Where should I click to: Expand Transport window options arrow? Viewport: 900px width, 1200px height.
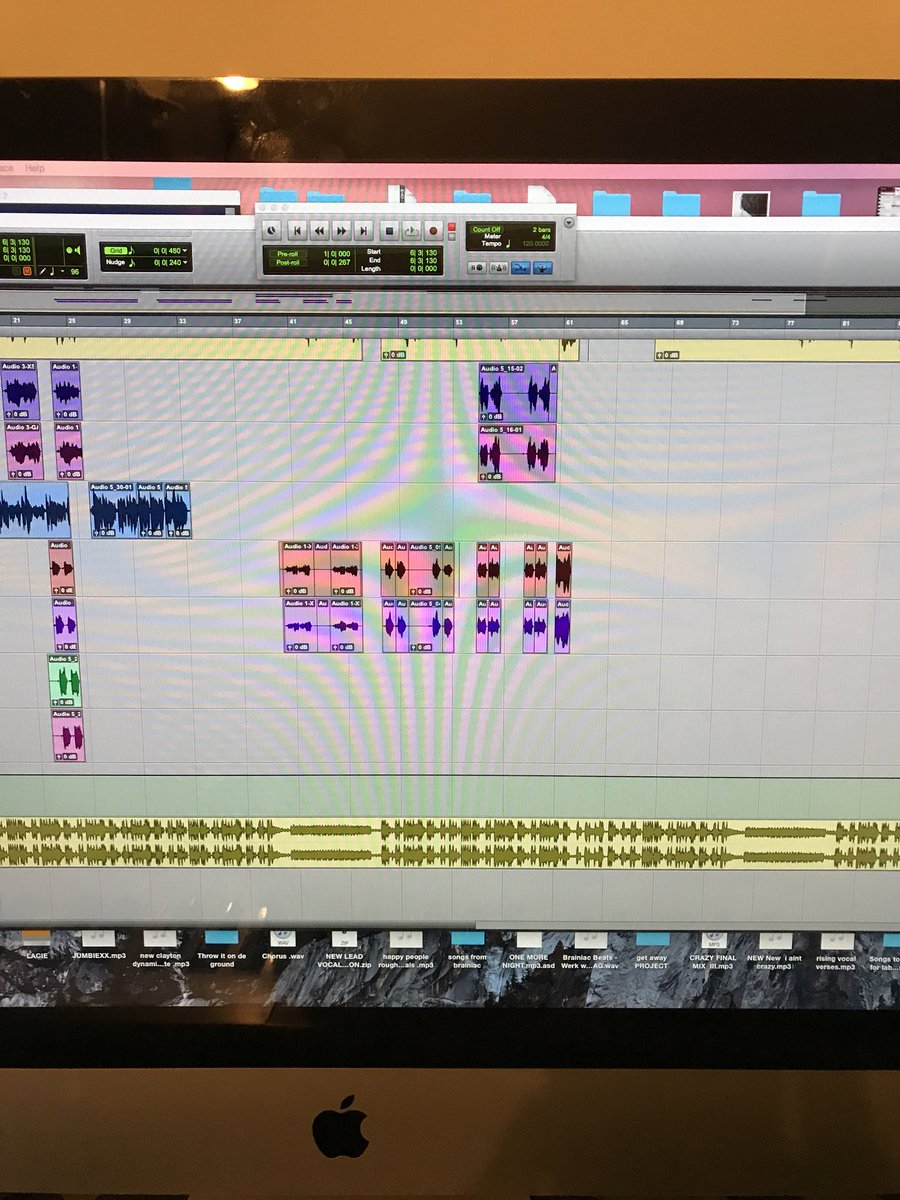(x=569, y=222)
